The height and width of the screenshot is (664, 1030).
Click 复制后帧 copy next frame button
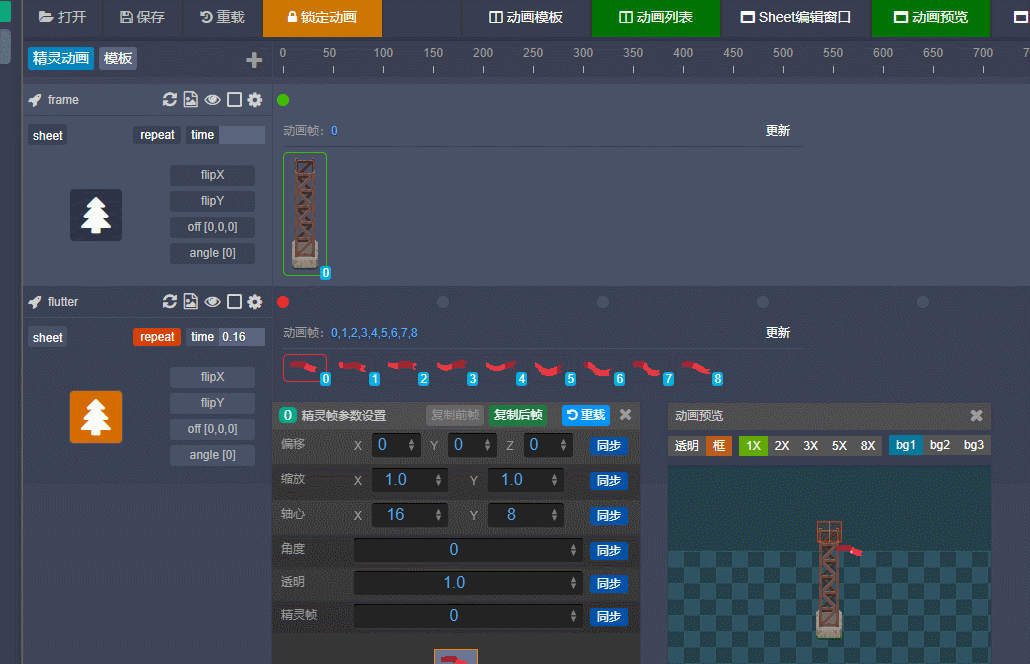(x=518, y=415)
